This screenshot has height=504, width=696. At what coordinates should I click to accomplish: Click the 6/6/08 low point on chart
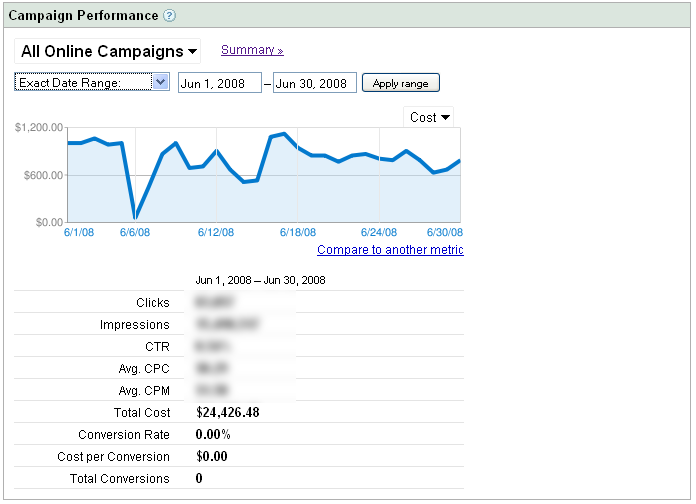click(x=135, y=217)
